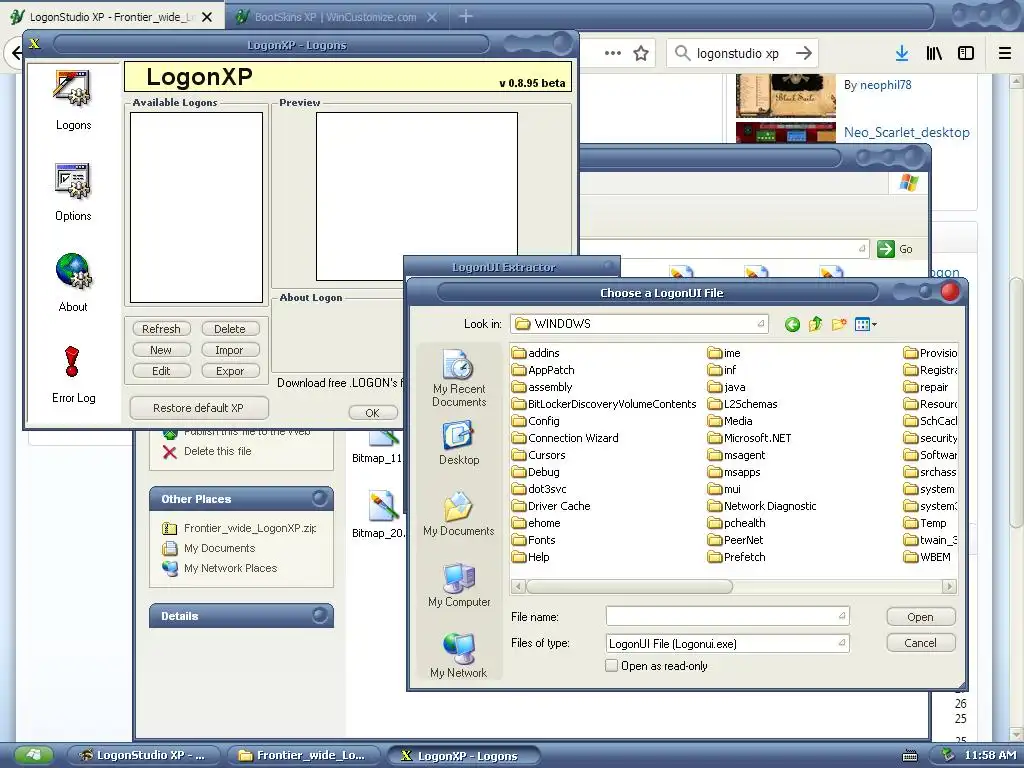Click right arrow of file list scrollbar

[x=950, y=586]
